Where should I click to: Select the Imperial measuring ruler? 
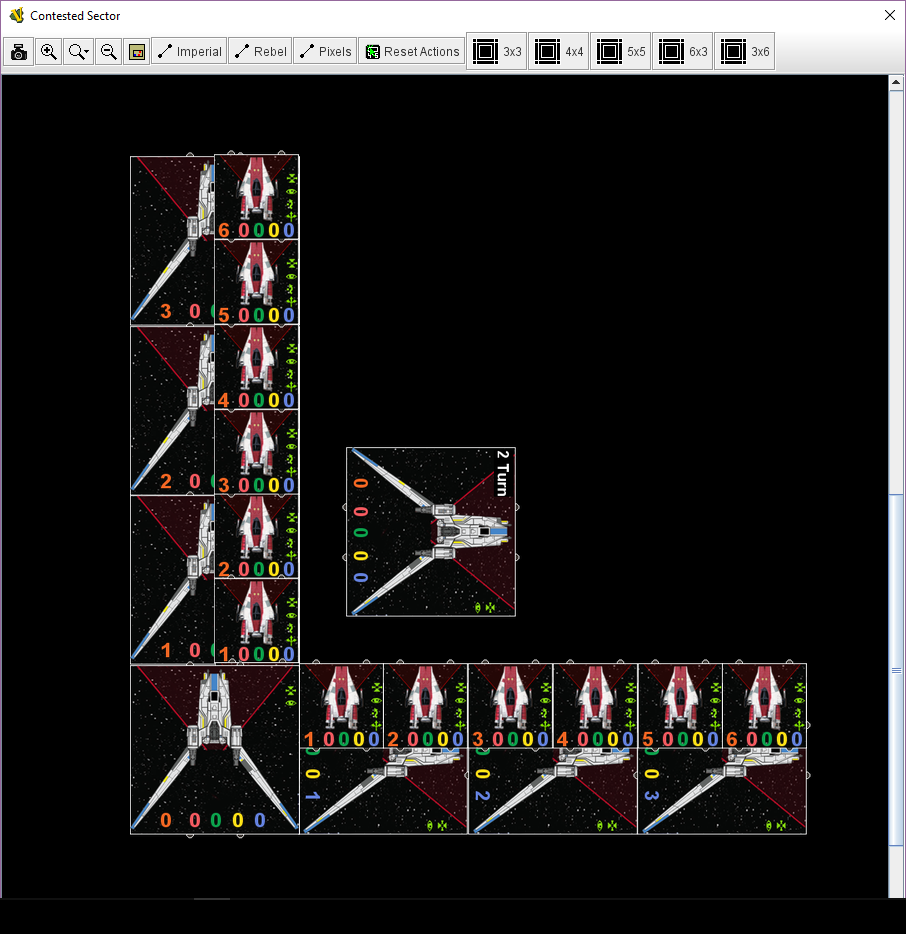189,51
